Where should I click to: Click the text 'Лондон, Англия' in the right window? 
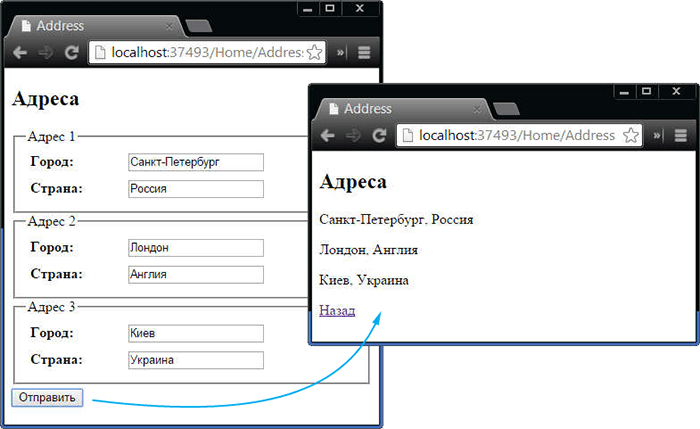[x=368, y=250]
